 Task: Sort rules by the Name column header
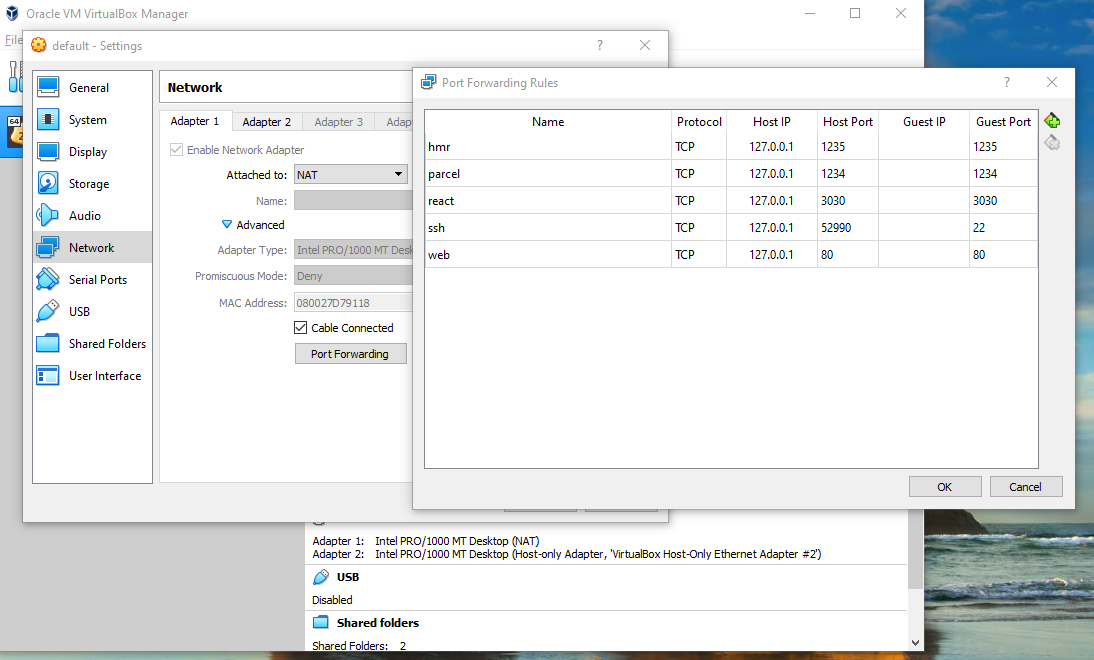pos(548,121)
